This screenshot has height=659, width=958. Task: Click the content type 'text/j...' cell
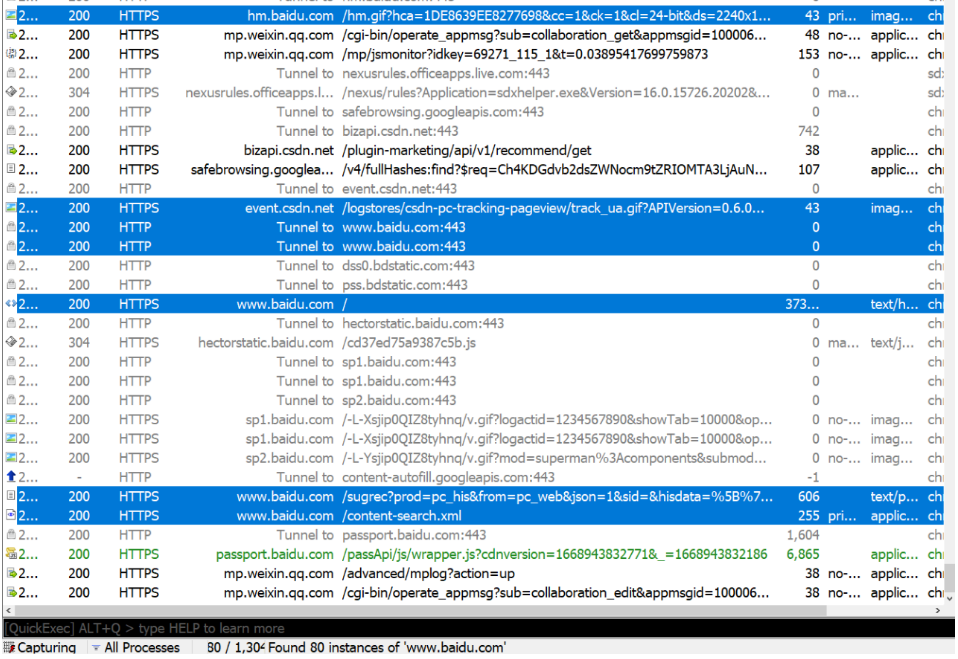coord(892,343)
